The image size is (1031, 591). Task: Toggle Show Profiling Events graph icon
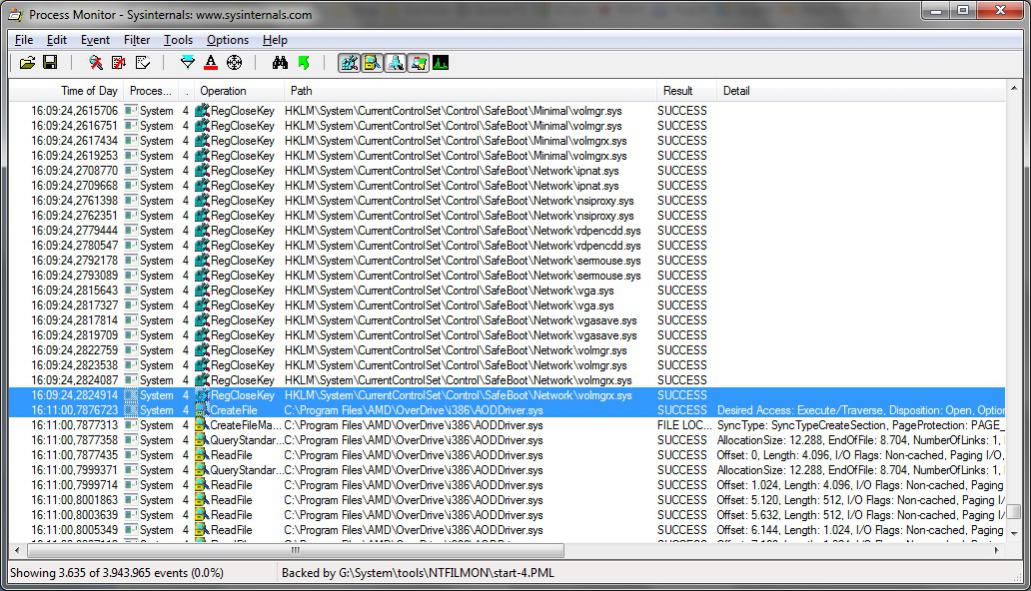tap(441, 63)
